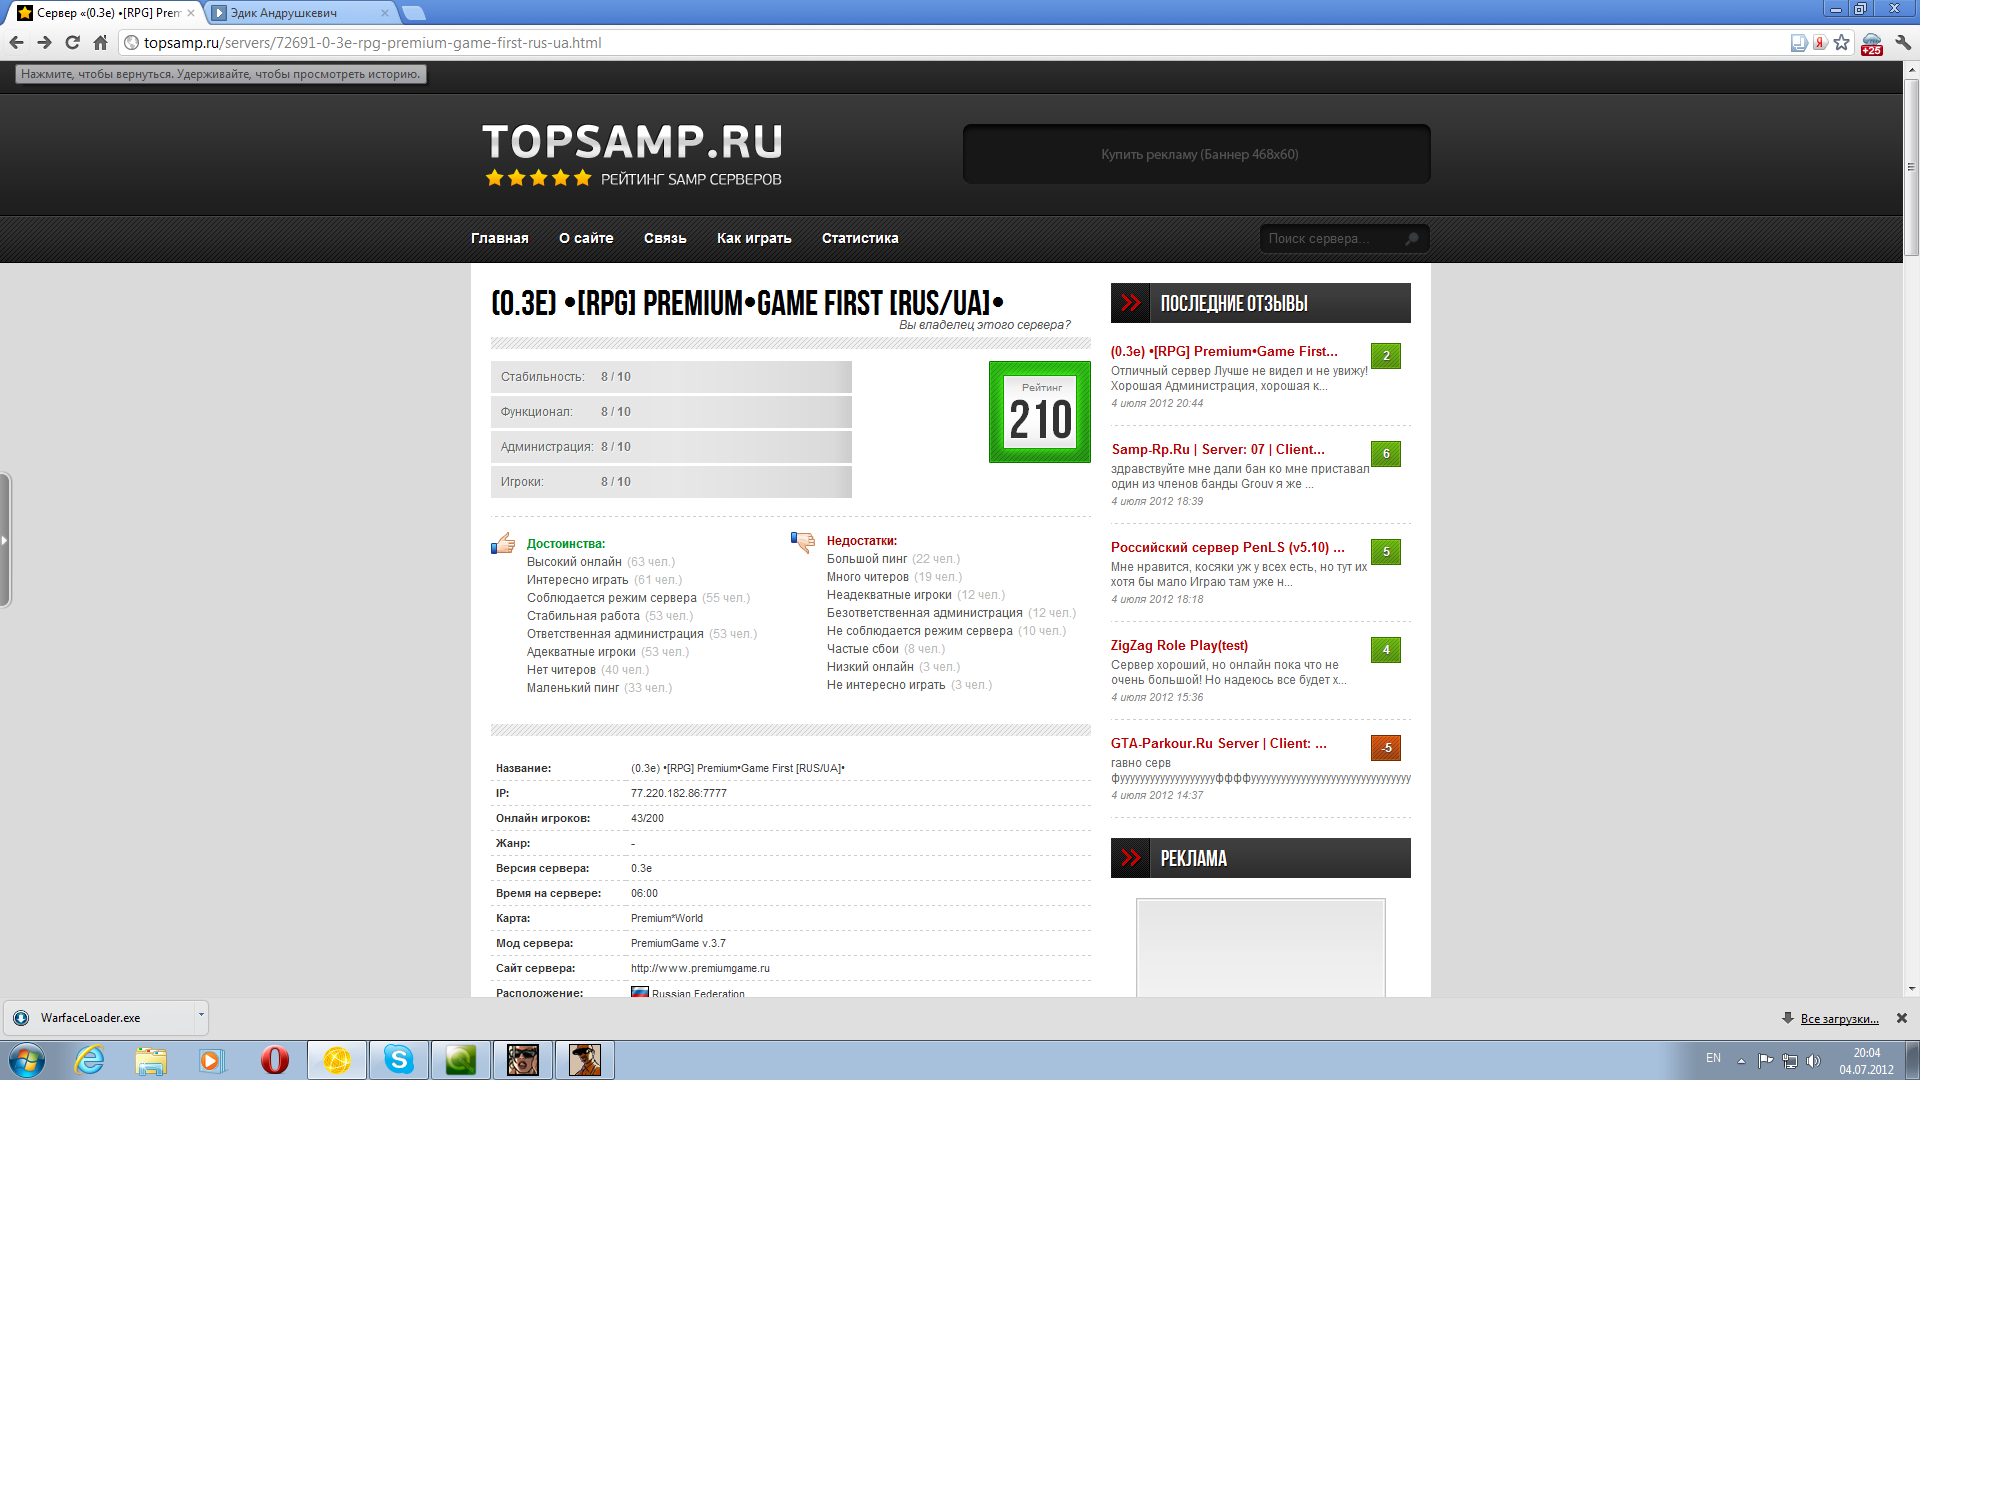Open Статистика menu item

coord(860,238)
